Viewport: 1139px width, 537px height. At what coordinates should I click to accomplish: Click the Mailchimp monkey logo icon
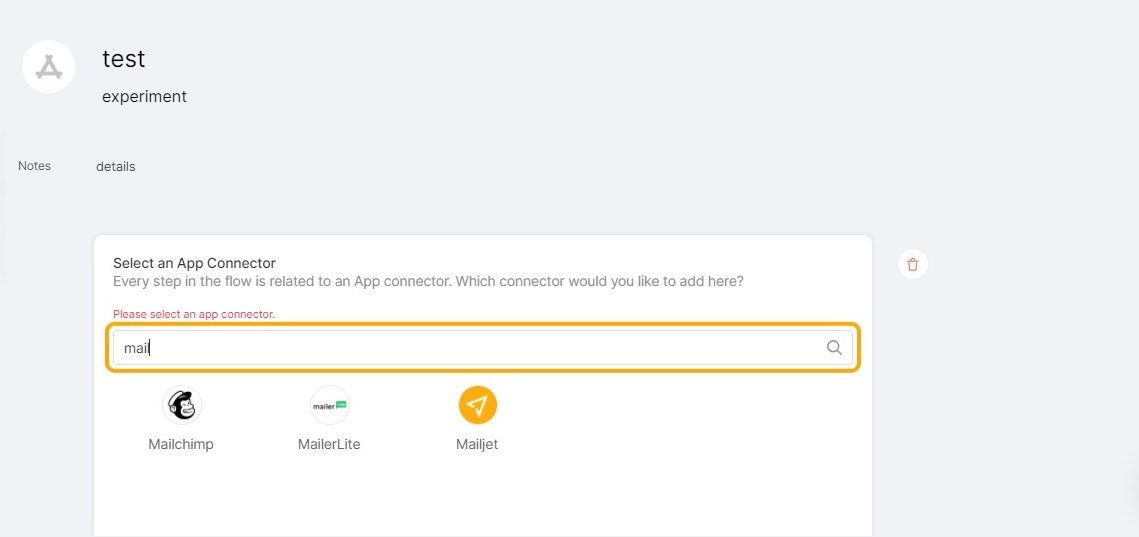pos(182,405)
